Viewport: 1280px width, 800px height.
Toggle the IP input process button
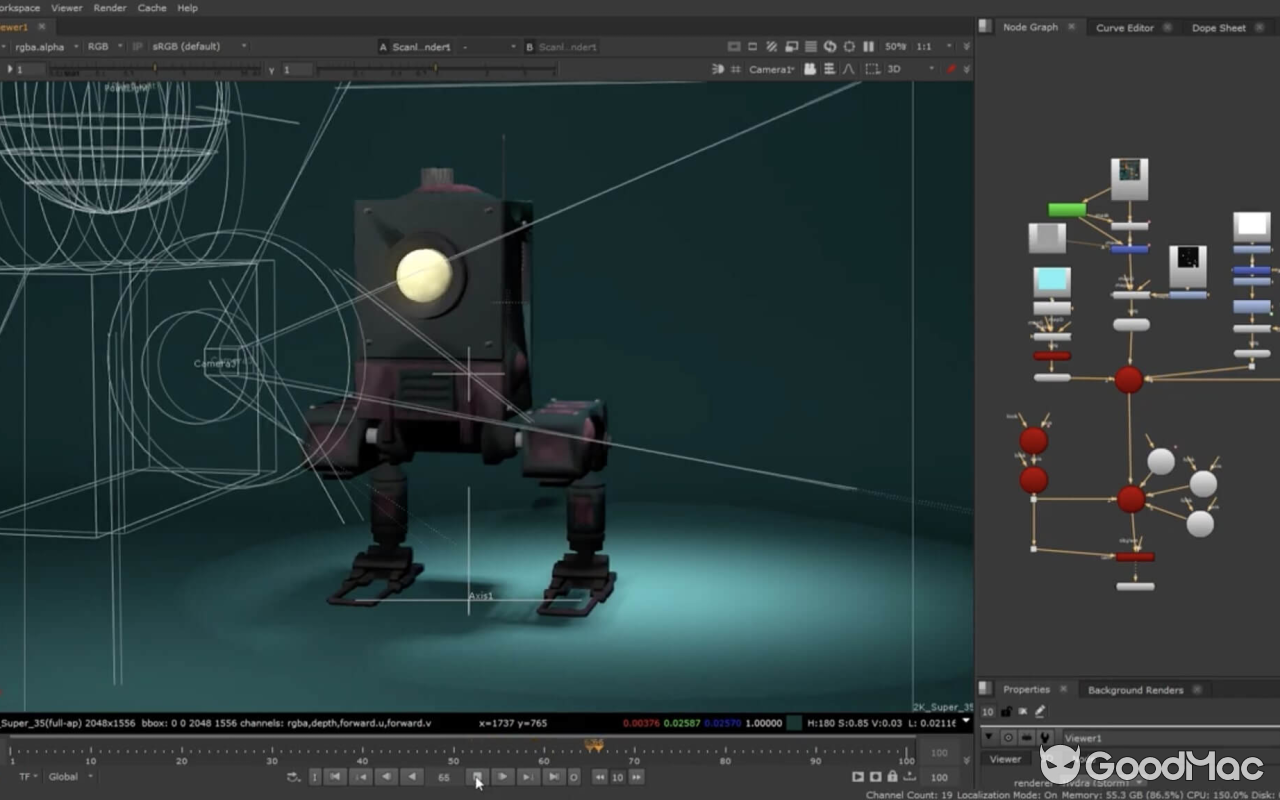click(x=138, y=46)
